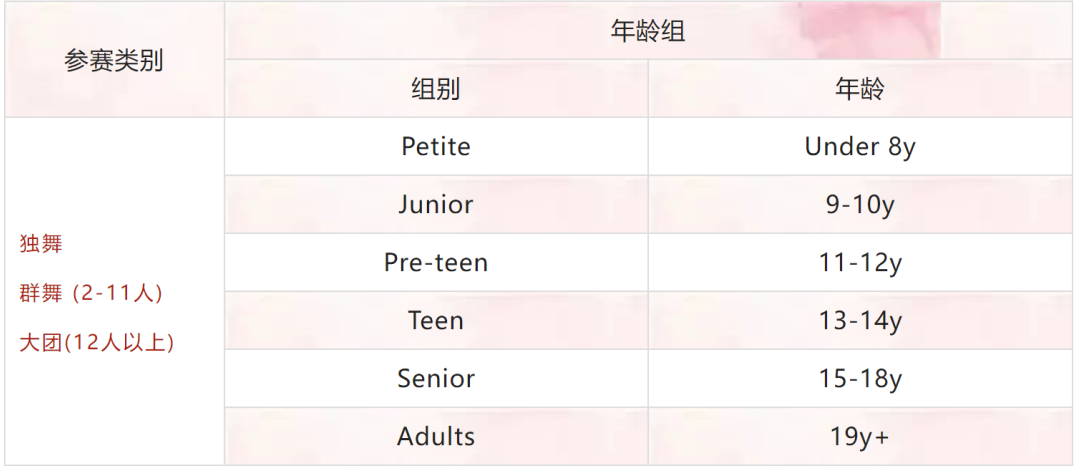Click the red 独舞 text

[41, 244]
